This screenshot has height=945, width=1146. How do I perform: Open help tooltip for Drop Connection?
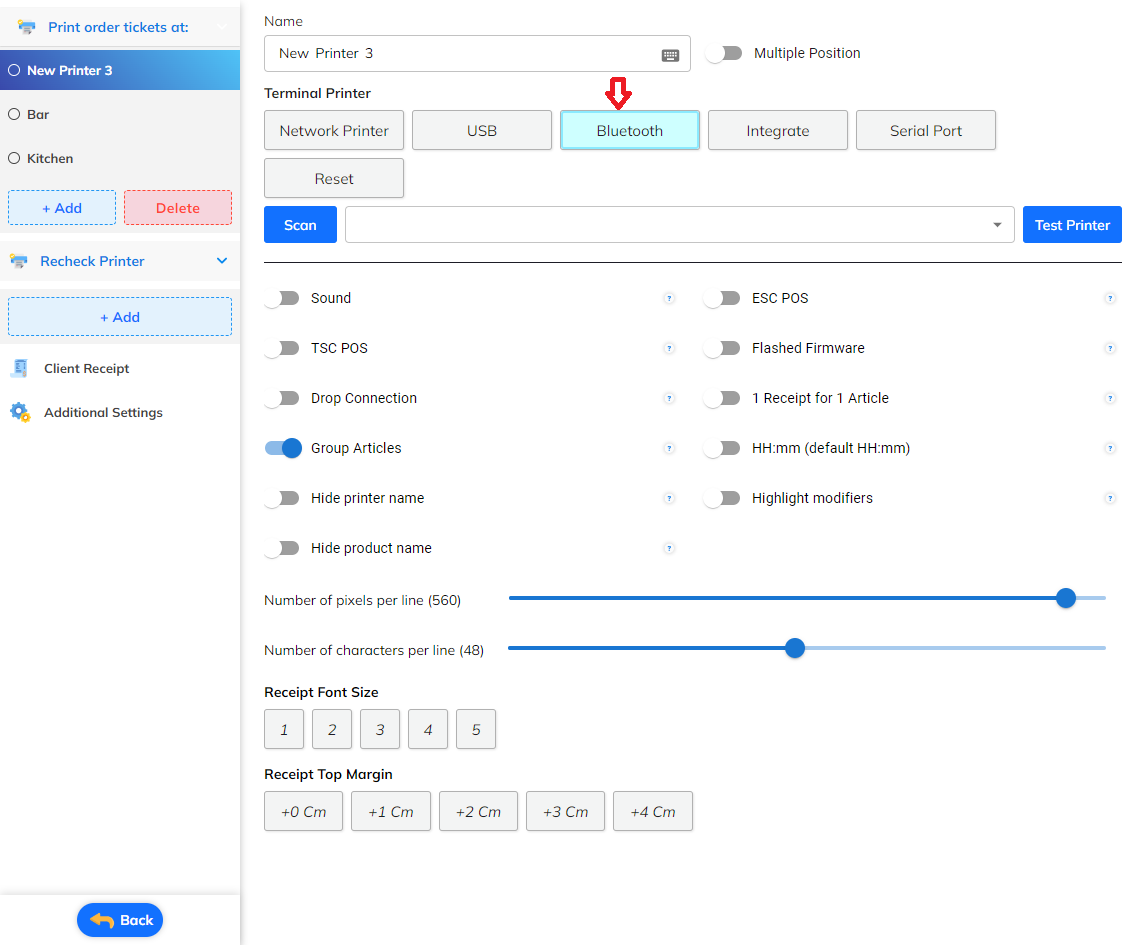pyautogui.click(x=669, y=398)
